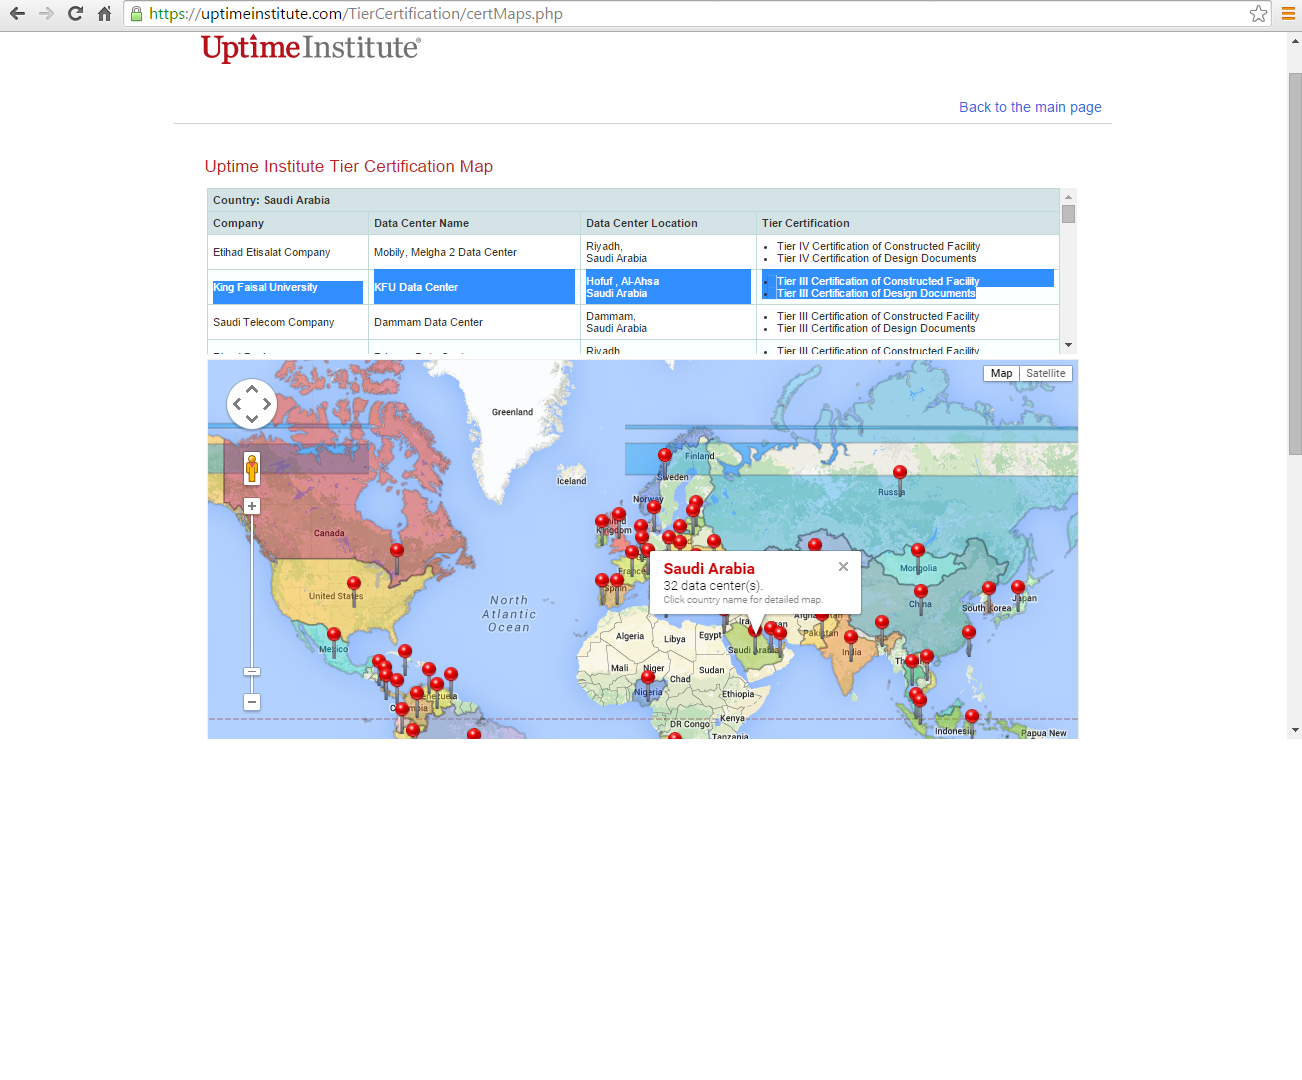Click the Saudi Arabia heading in popup

point(709,569)
